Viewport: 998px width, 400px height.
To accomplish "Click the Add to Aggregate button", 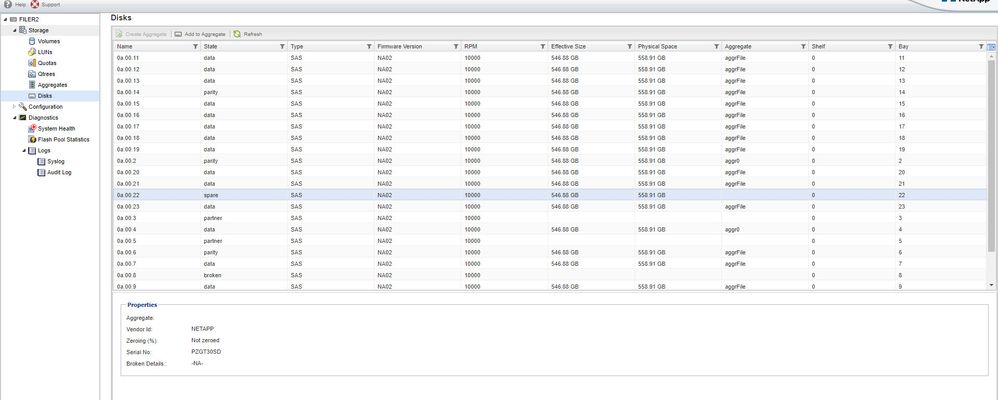I will (x=200, y=34).
